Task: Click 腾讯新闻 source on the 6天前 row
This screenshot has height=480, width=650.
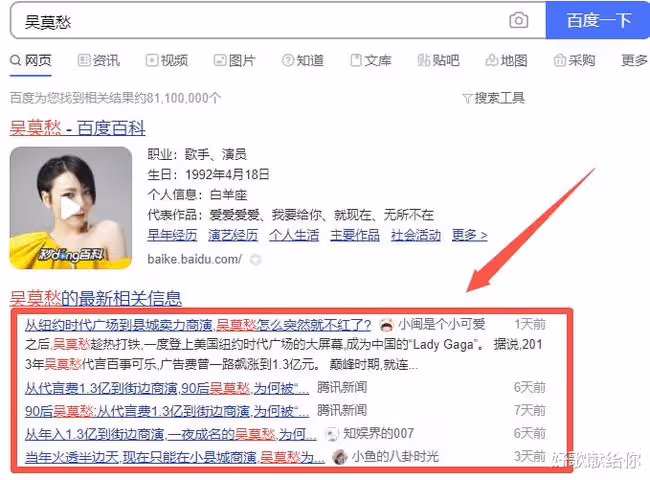Action: 342,388
